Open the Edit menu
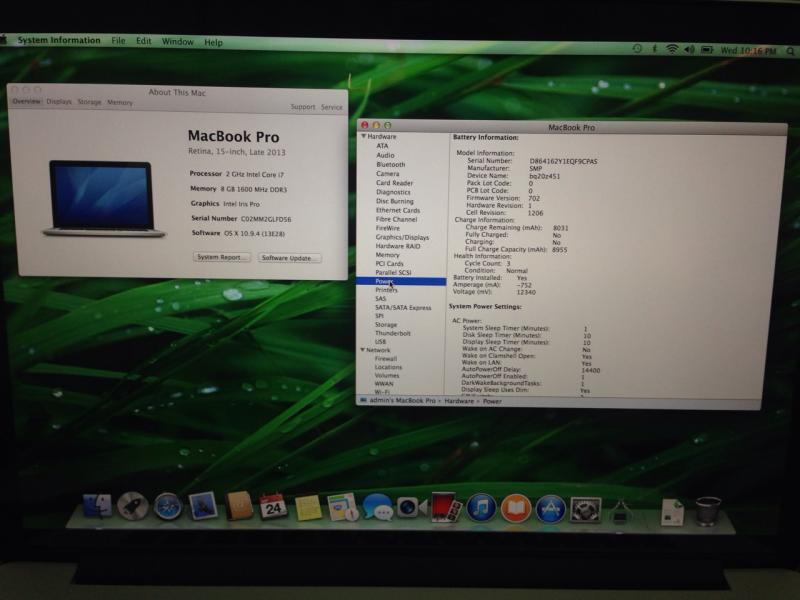Viewport: 800px width, 600px height. click(x=143, y=41)
